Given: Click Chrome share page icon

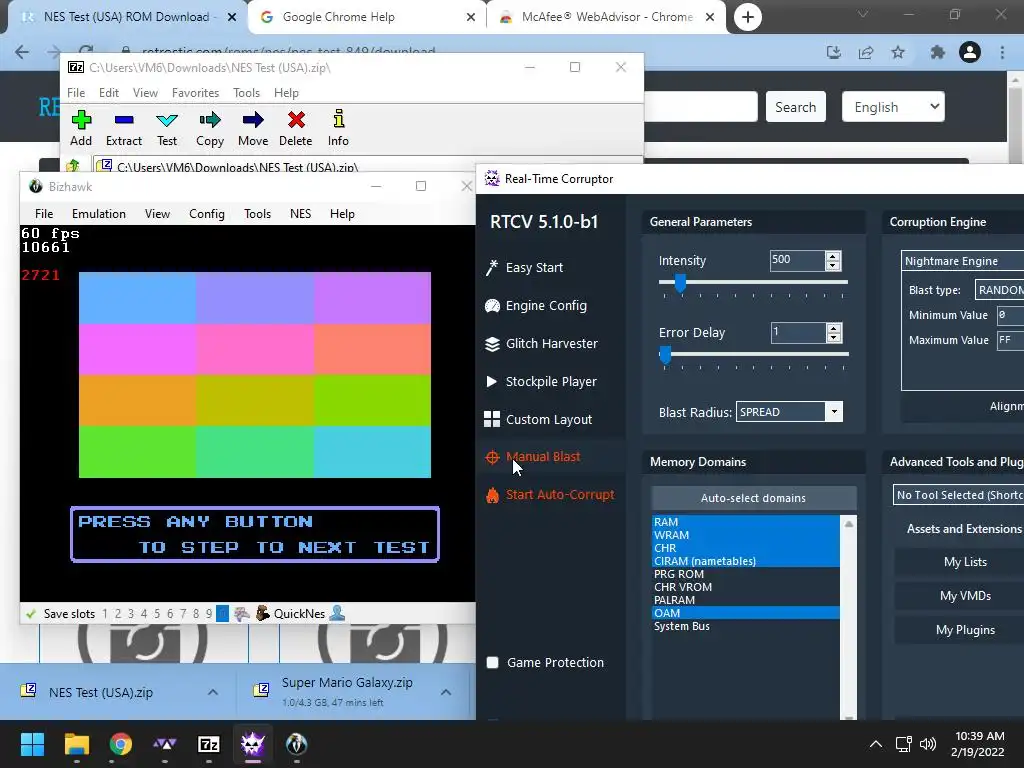Looking at the screenshot, I should [866, 52].
